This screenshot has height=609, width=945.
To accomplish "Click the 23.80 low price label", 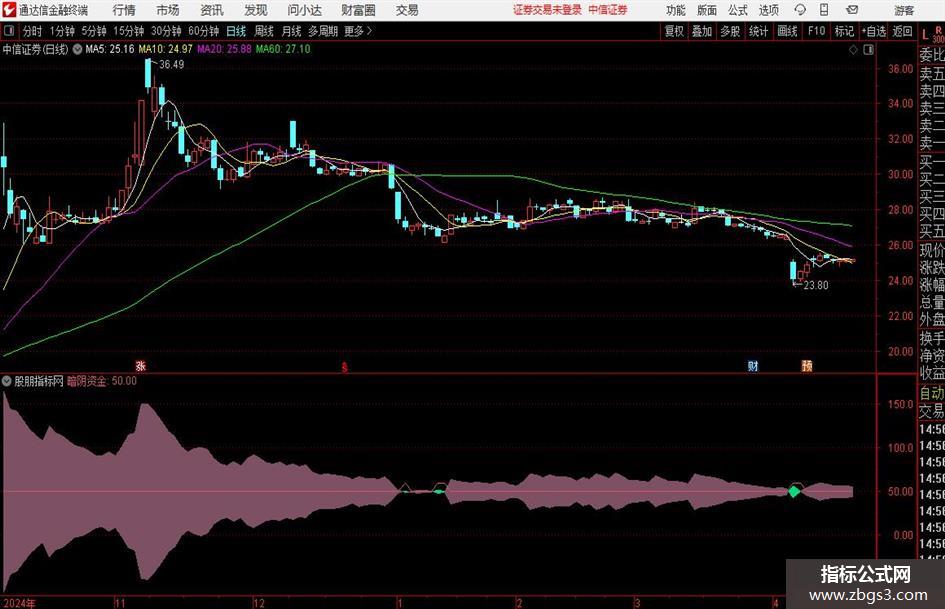I will pos(816,285).
